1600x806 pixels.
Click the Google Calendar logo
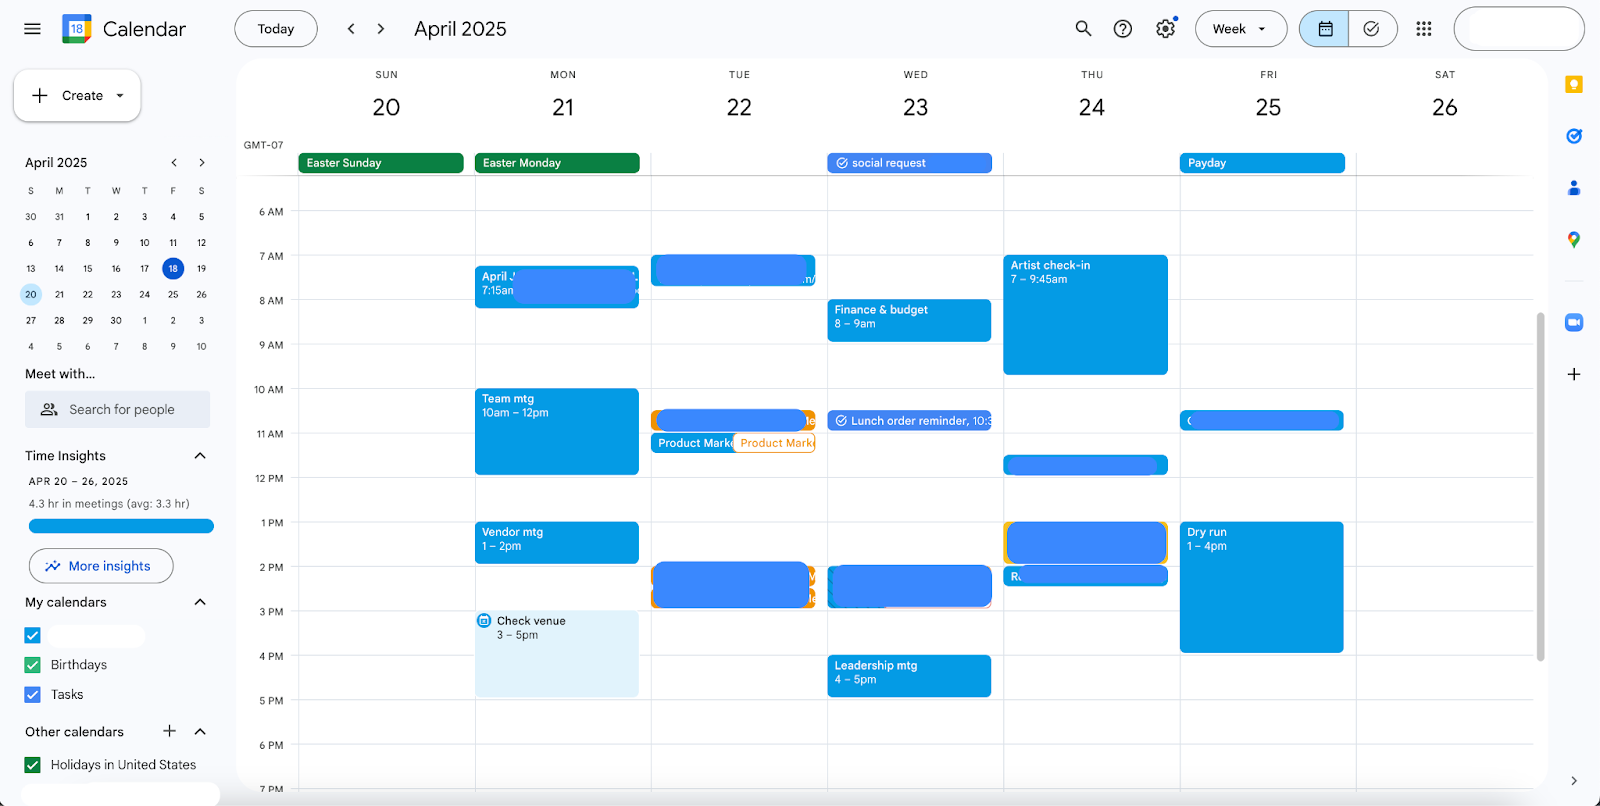pos(77,29)
